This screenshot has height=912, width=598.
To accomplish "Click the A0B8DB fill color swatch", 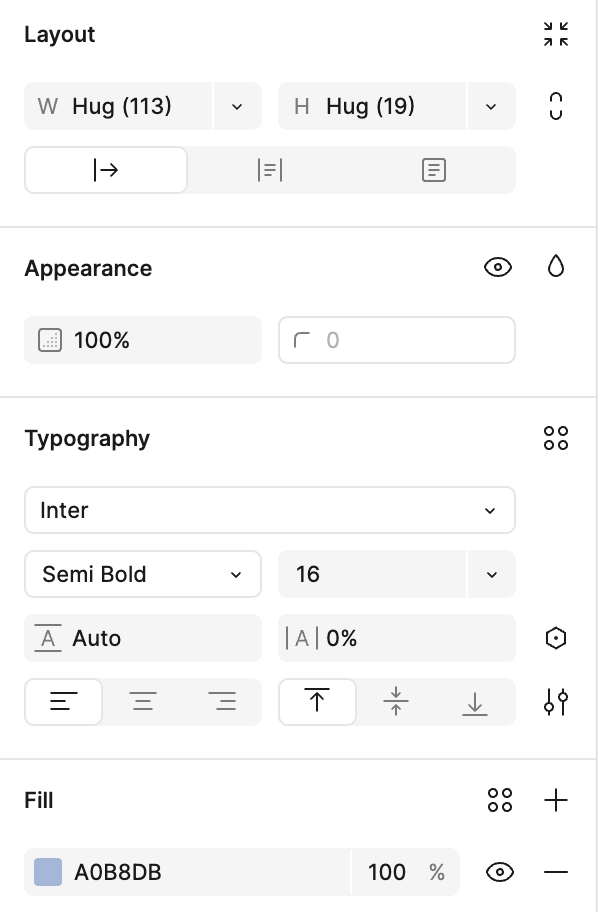I will 48,872.
